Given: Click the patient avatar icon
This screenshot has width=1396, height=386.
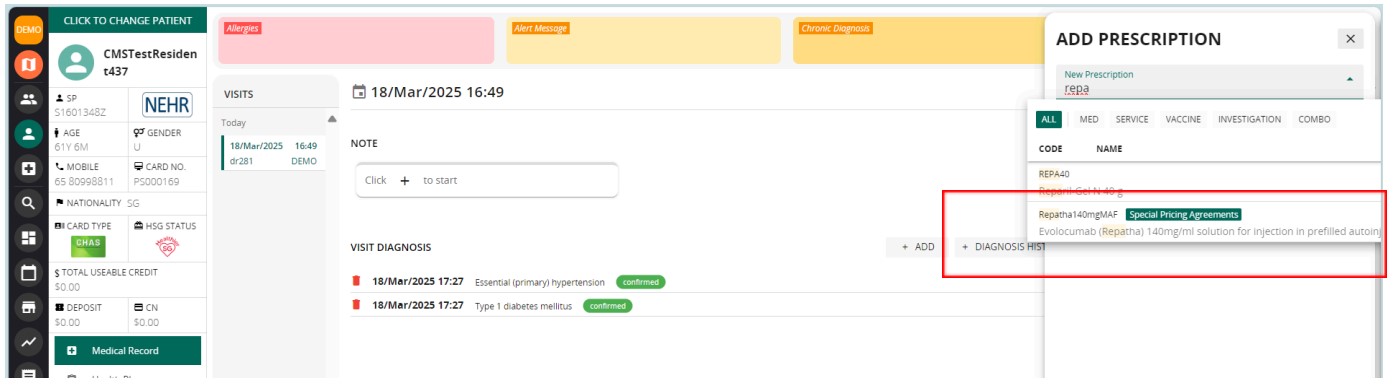Looking at the screenshot, I should point(76,63).
